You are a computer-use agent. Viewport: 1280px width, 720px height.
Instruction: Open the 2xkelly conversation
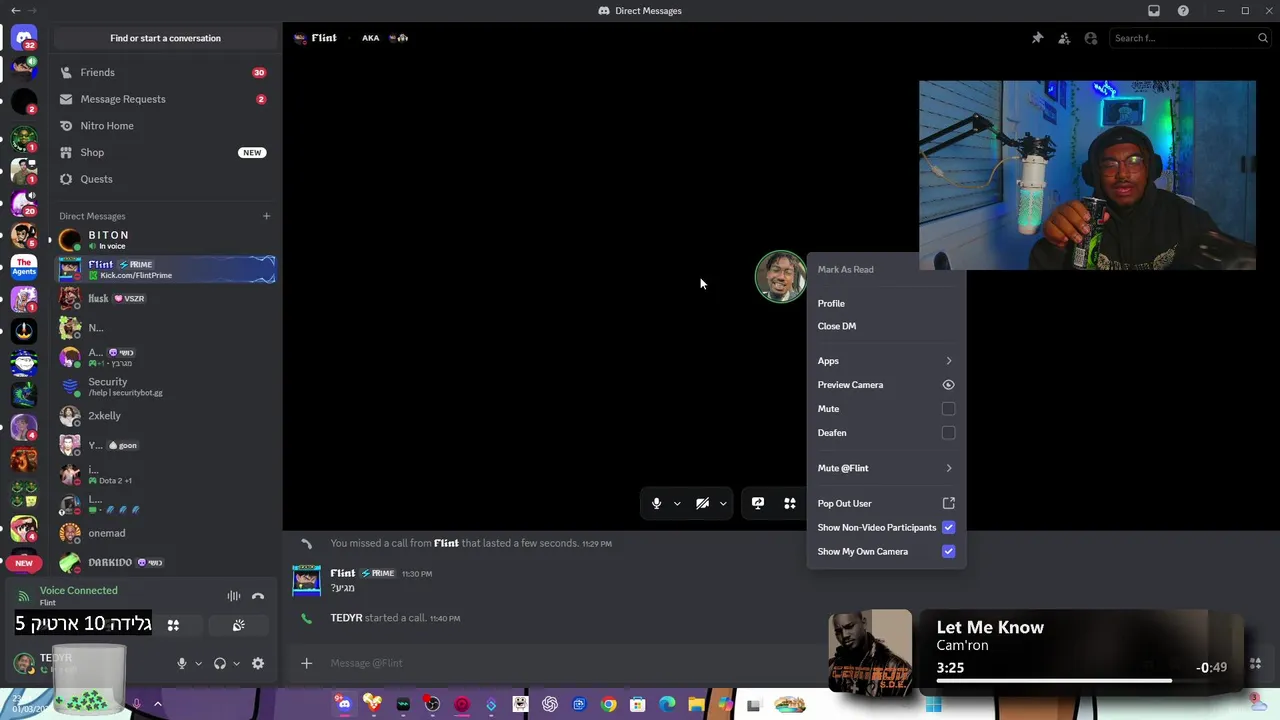pos(164,416)
